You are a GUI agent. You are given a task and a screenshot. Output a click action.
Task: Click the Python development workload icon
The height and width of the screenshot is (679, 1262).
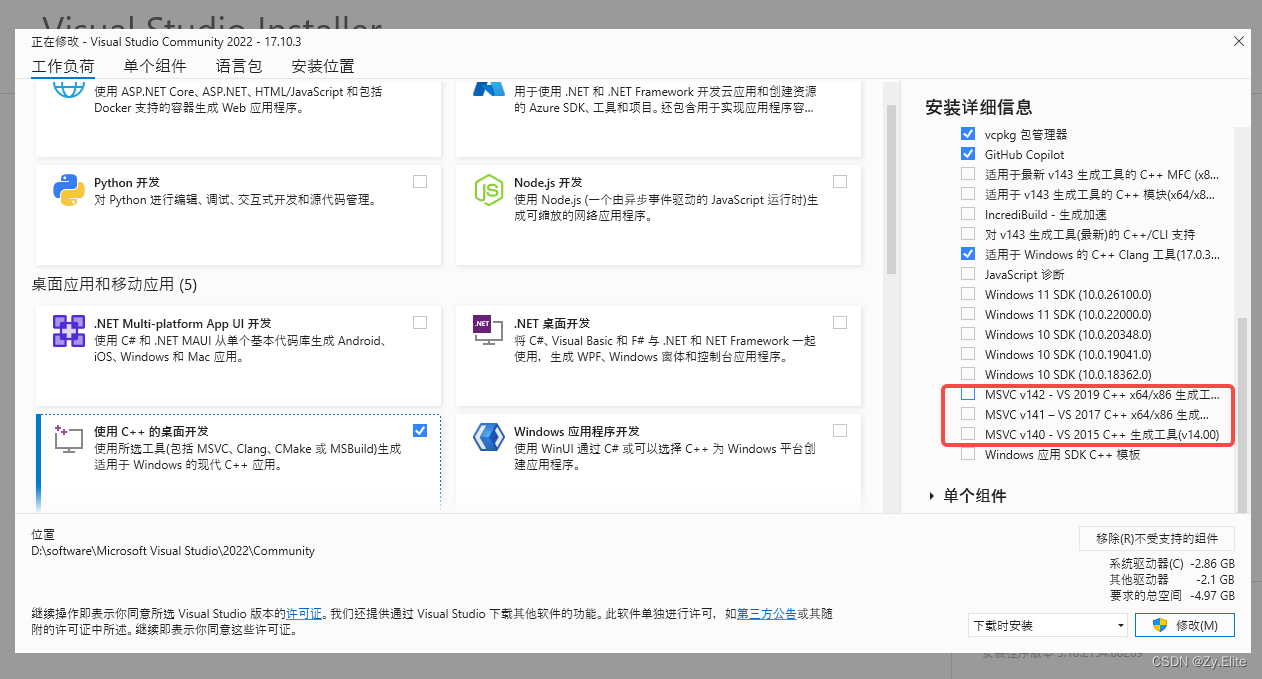(68, 189)
